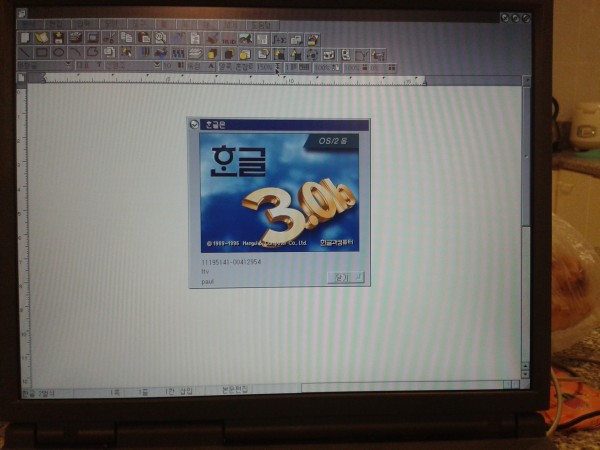
Task: Select the straight line drawing tool
Action: click(x=25, y=52)
